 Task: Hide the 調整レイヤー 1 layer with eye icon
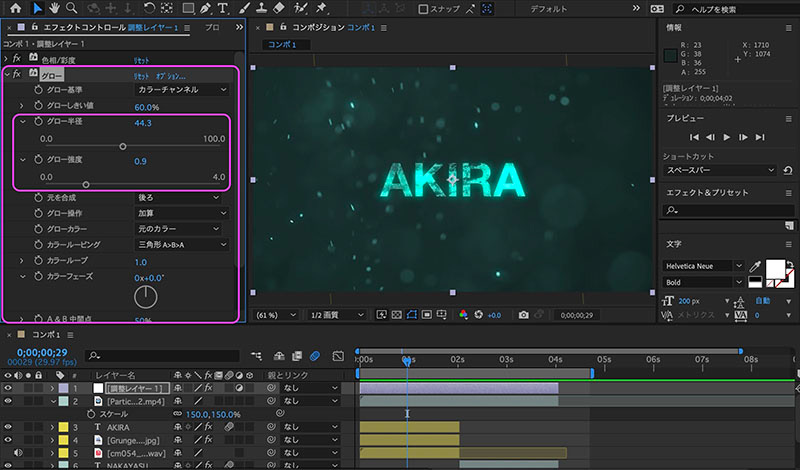pyautogui.click(x=8, y=388)
